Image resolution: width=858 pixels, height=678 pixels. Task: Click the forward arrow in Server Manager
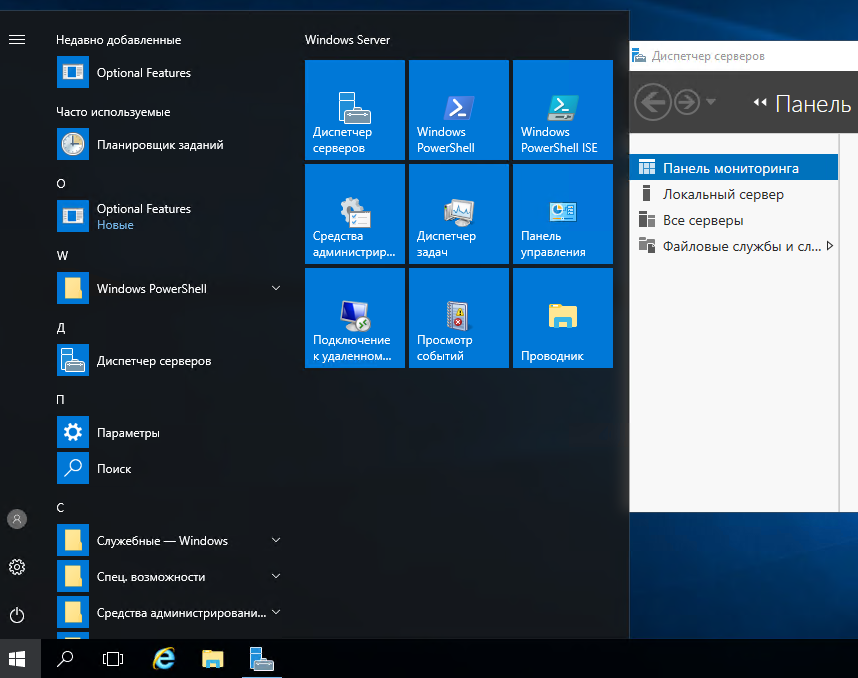pyautogui.click(x=687, y=102)
